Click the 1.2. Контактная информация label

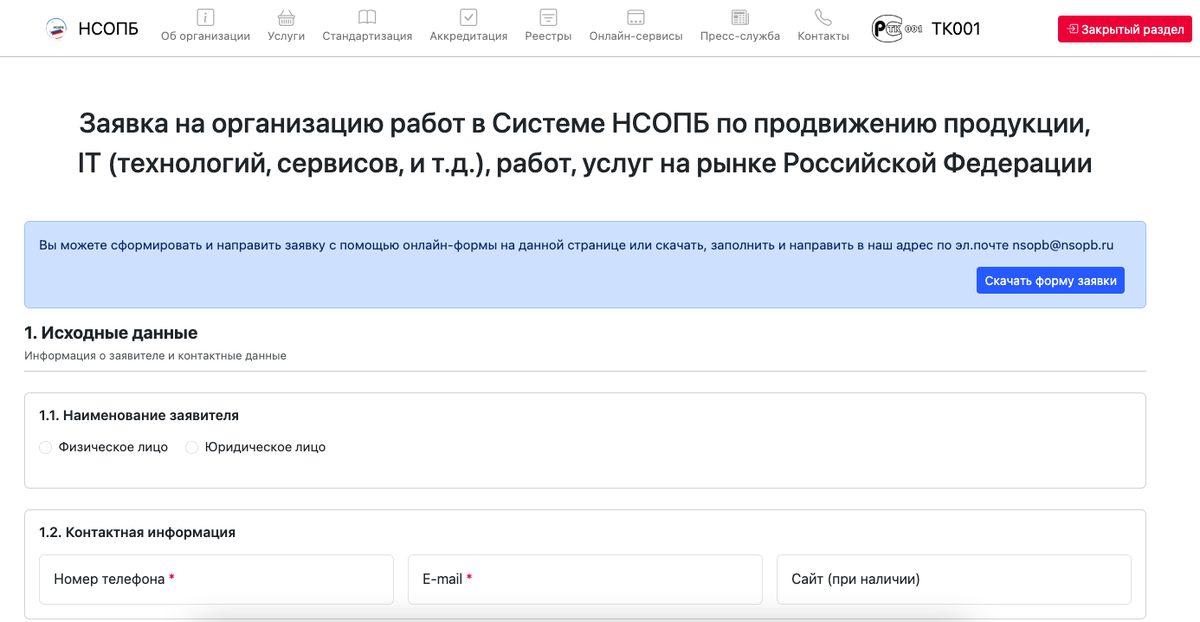137,532
